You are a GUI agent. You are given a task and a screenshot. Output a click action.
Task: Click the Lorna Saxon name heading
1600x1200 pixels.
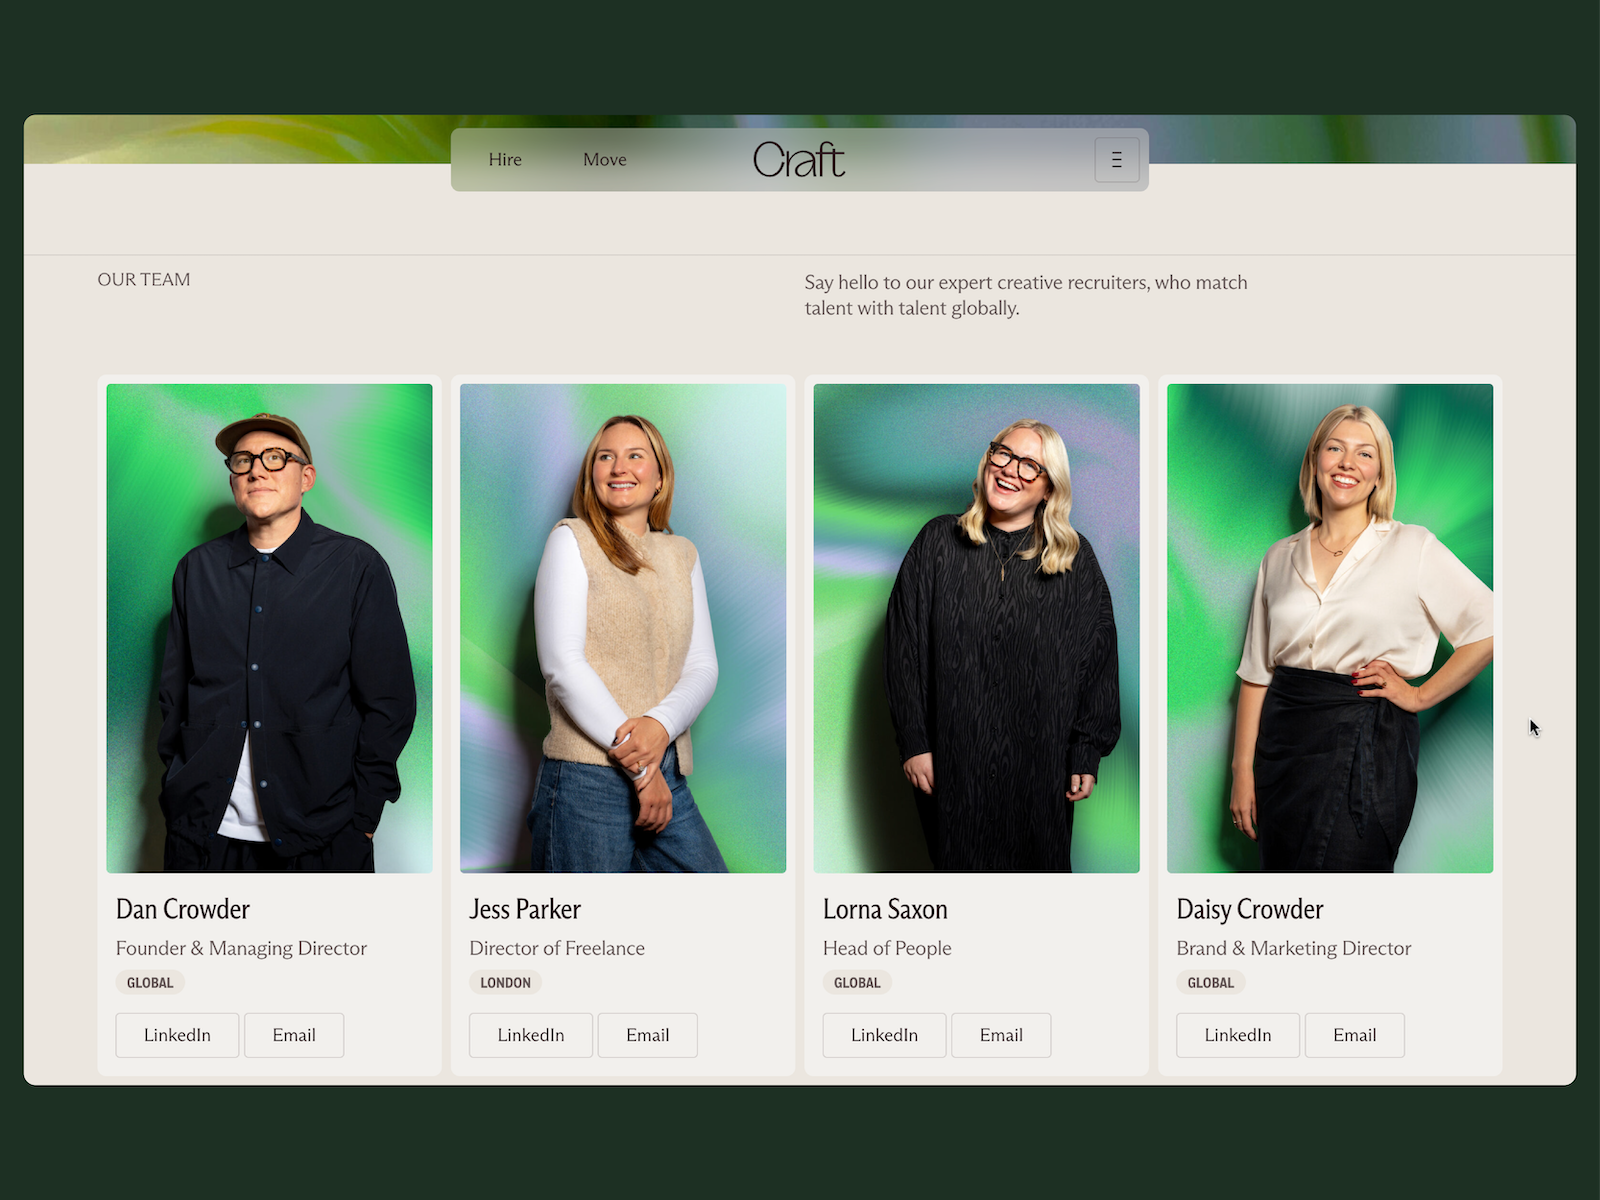(885, 909)
